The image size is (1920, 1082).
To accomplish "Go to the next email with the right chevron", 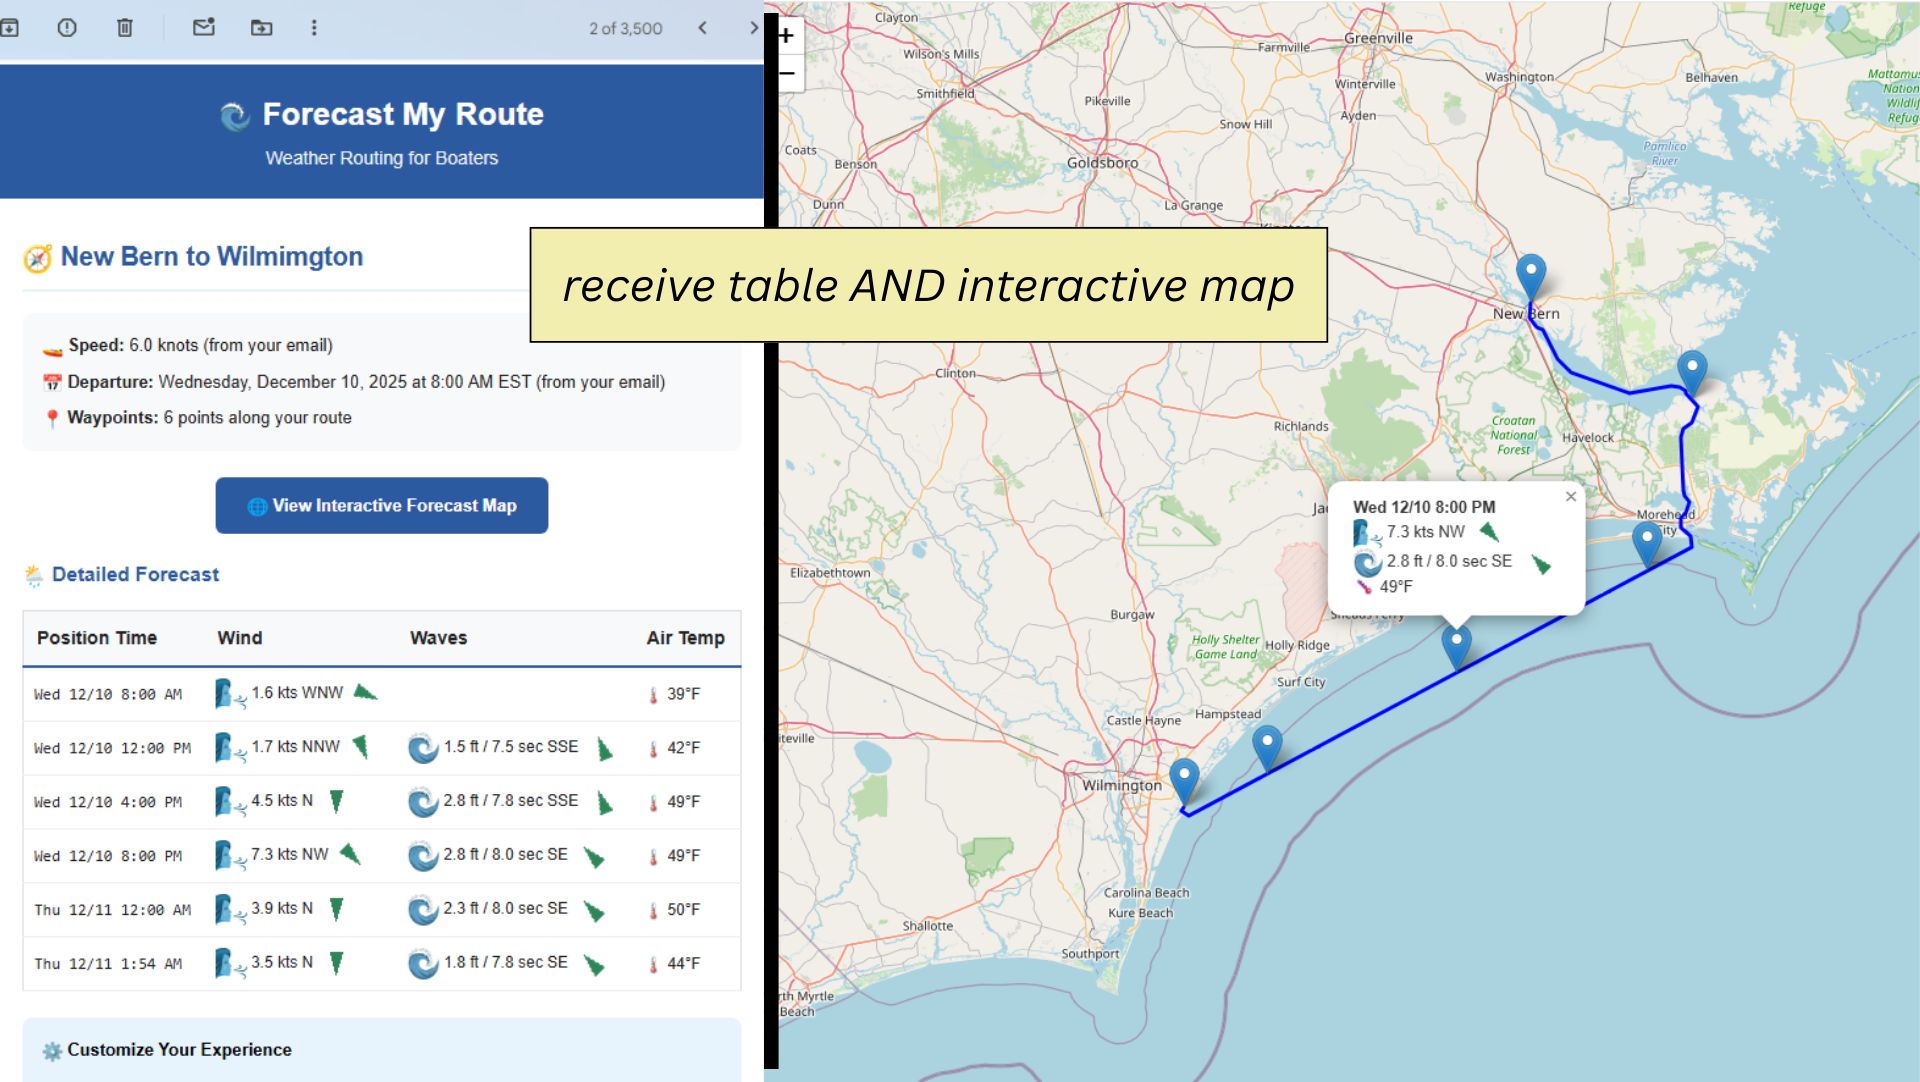I will click(754, 28).
